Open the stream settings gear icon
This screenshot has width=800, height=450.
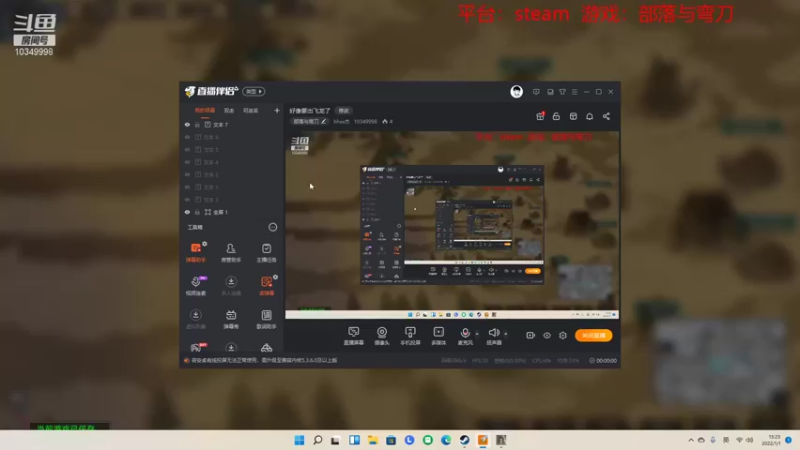[562, 335]
